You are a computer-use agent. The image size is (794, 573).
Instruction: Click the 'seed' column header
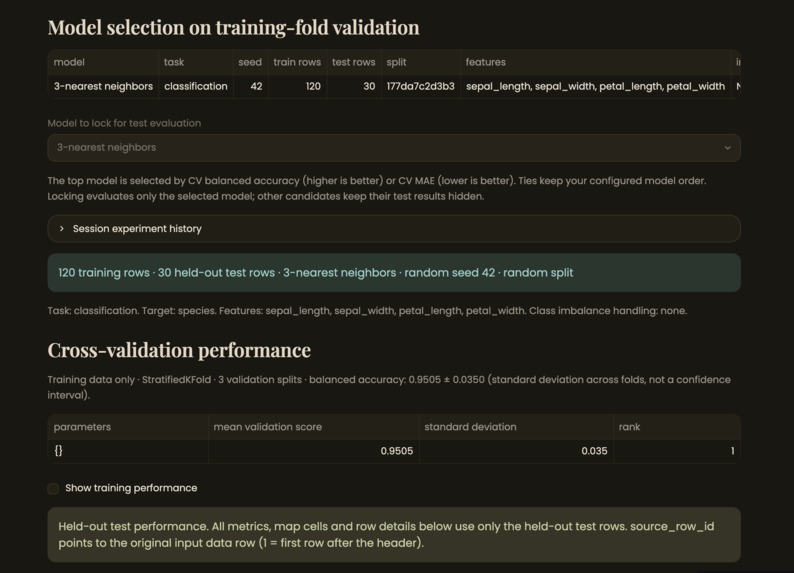click(250, 62)
